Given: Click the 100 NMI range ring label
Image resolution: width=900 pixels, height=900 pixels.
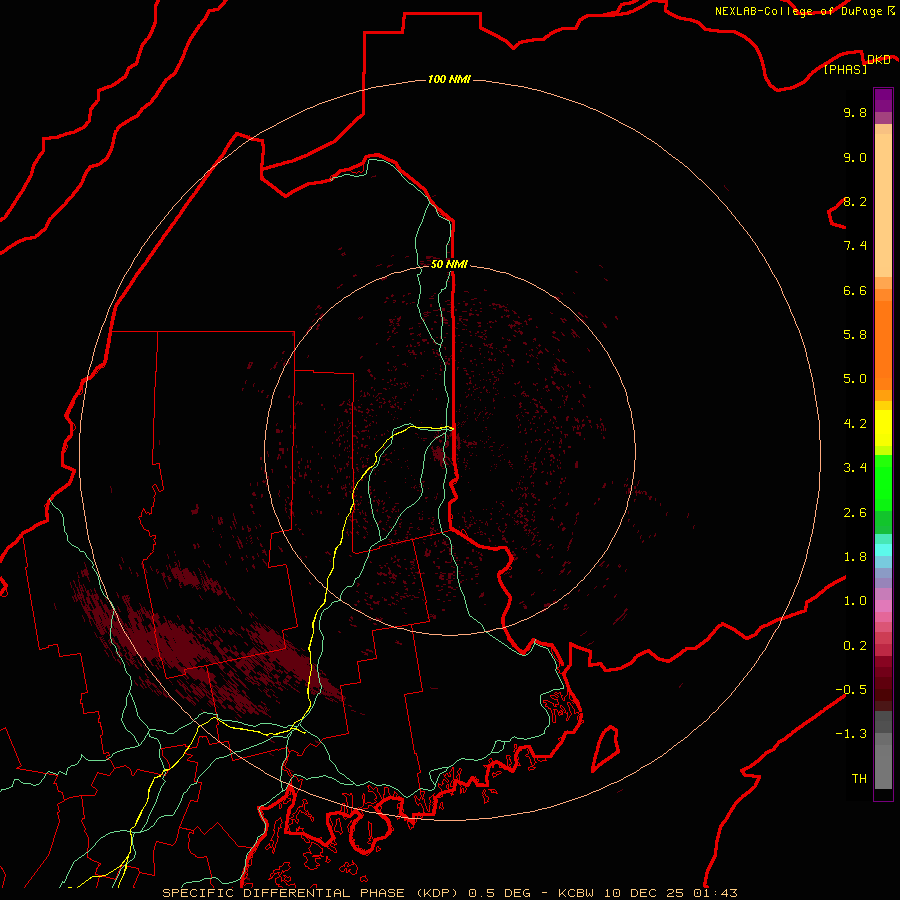Looking at the screenshot, I should pos(449,79).
